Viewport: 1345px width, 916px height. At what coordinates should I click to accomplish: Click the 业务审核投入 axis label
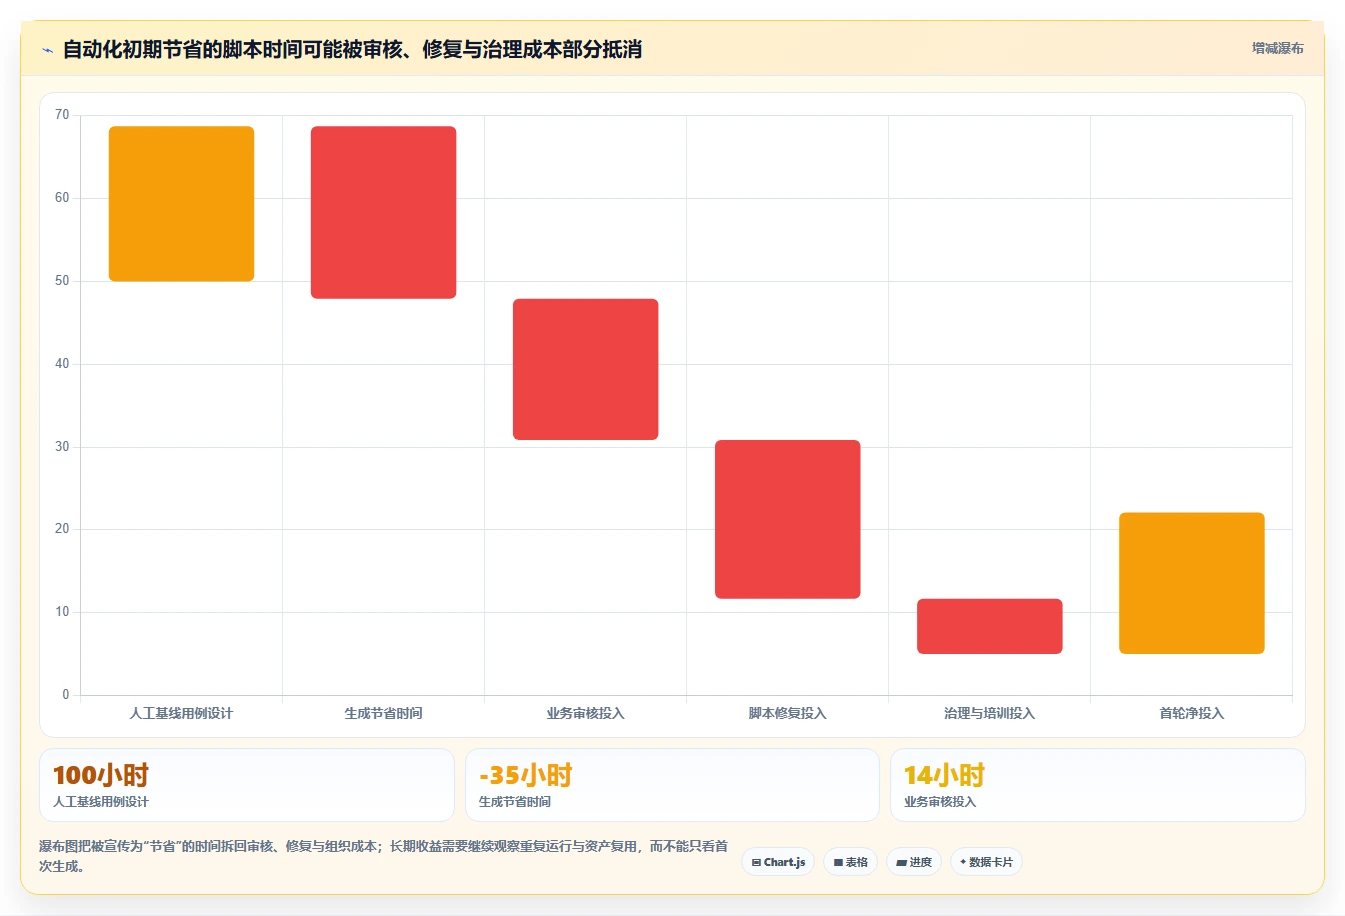585,713
